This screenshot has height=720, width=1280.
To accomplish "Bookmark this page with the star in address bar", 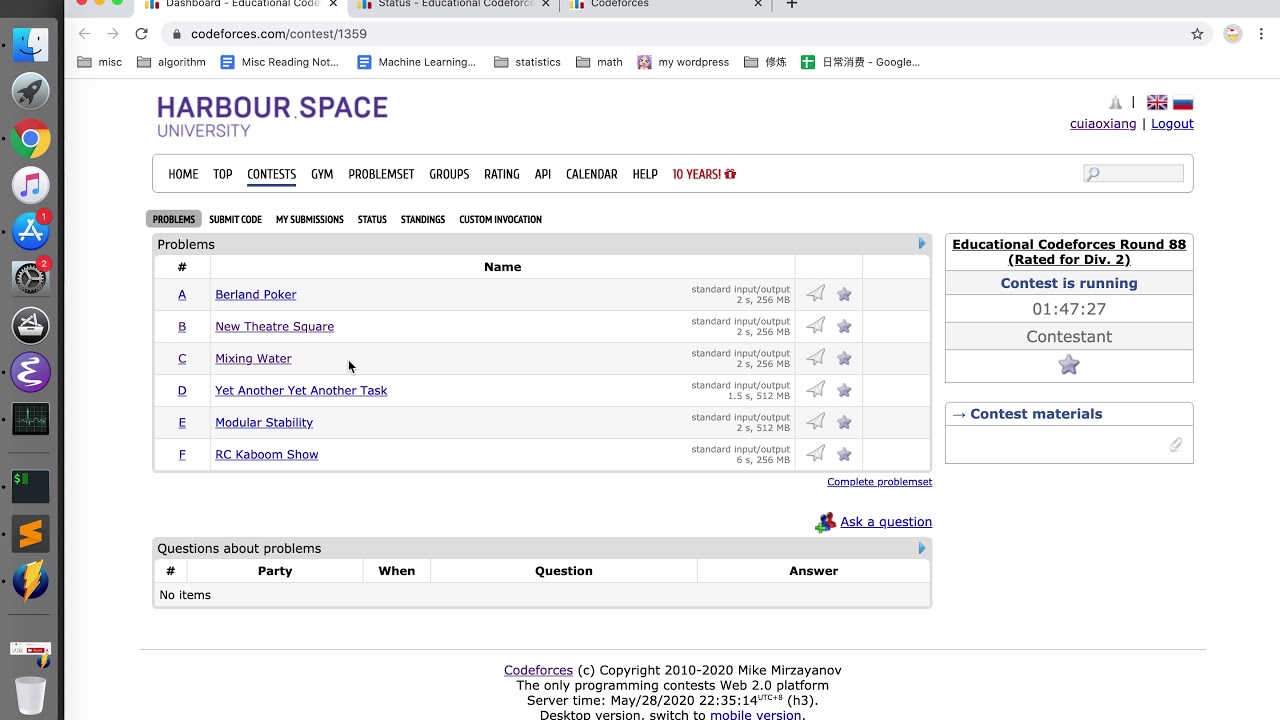I will point(1197,34).
